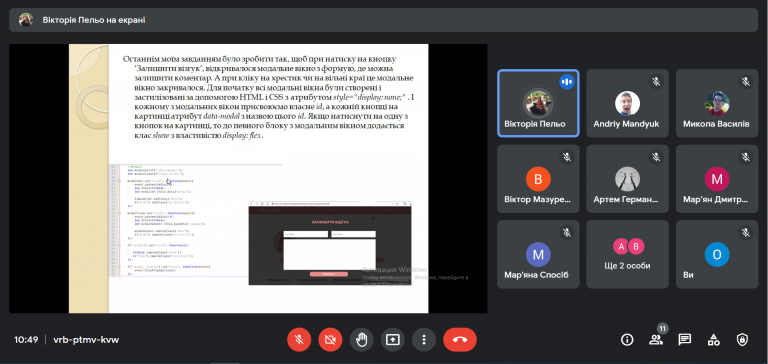768x364 pixels.
Task: Click meeting code vrb-ptmv-kvw
Action: pos(86,340)
